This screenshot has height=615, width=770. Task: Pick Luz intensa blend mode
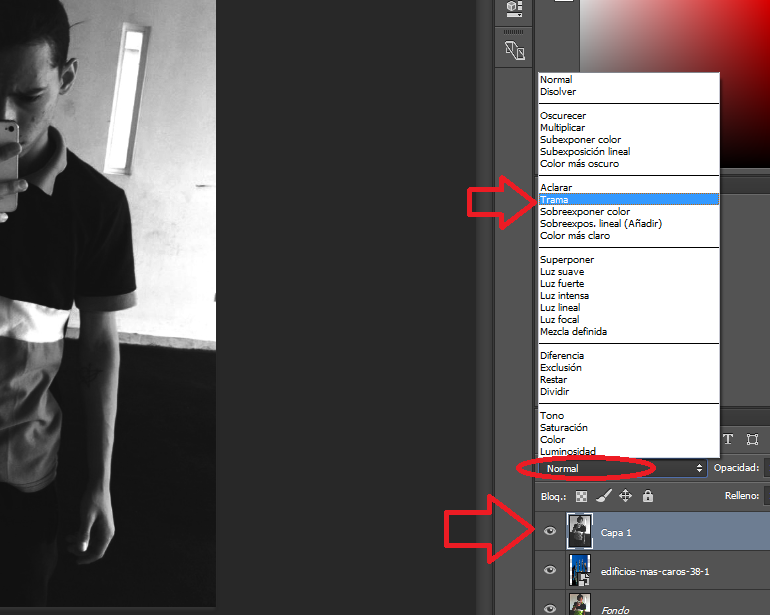coord(629,296)
